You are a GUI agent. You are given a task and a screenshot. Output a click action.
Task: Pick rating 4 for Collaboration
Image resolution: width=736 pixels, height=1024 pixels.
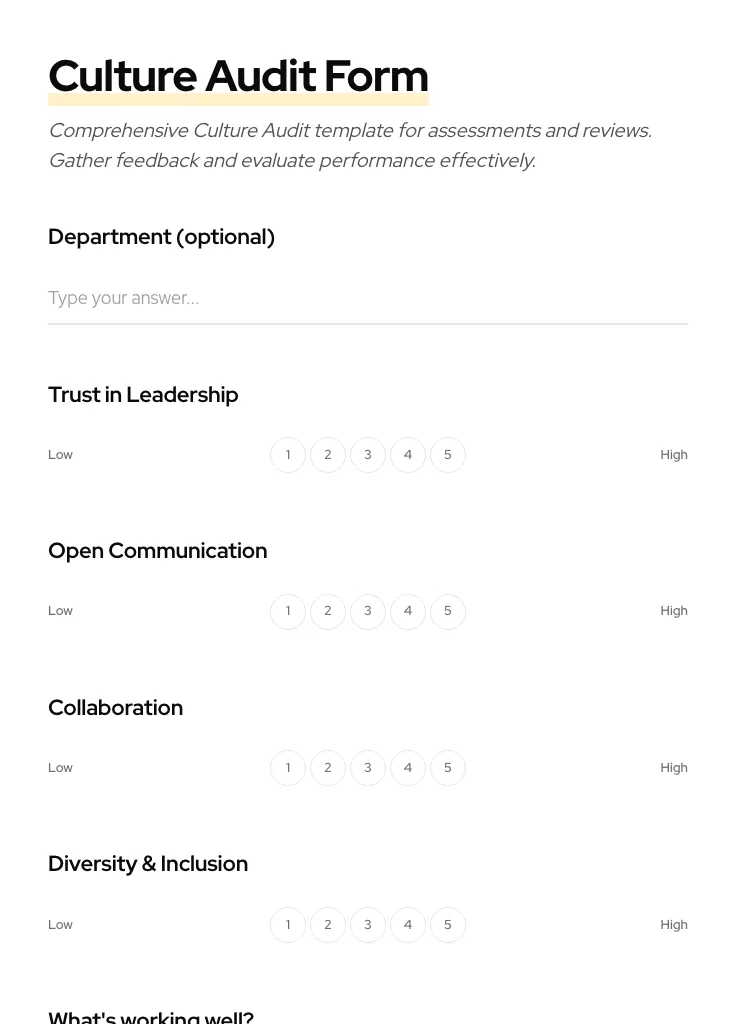408,768
